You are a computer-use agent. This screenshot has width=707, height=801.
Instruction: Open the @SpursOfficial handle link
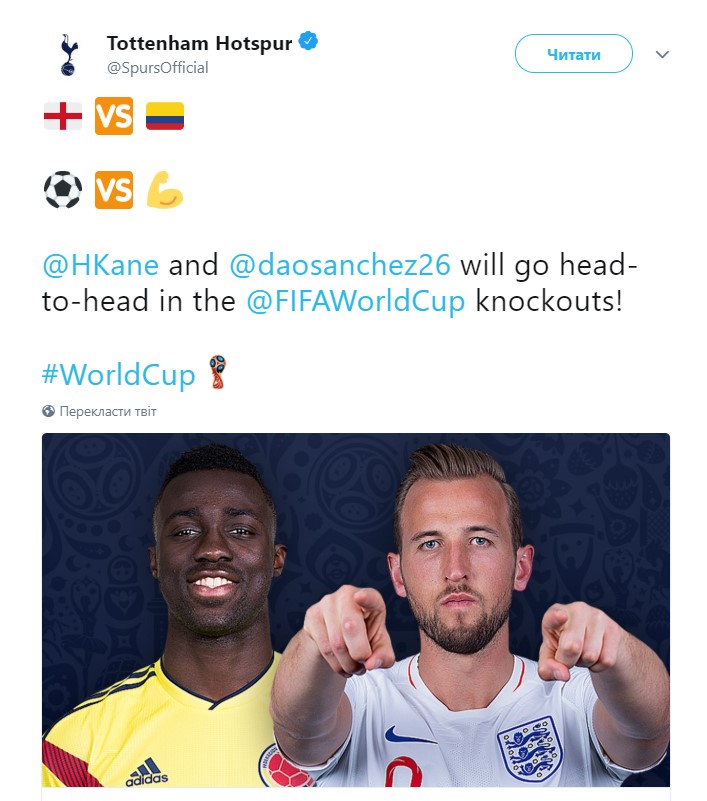pyautogui.click(x=157, y=68)
